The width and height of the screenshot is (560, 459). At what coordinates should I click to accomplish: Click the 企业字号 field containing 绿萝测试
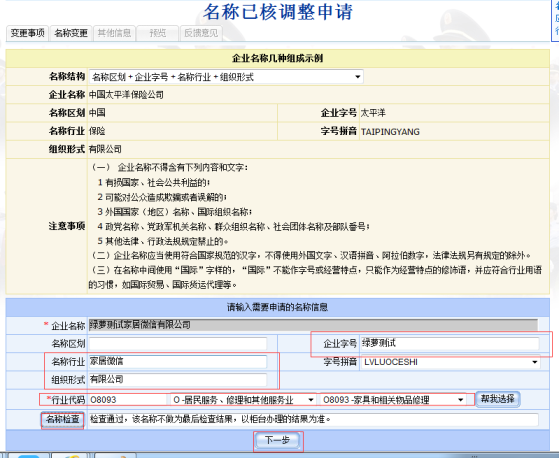point(450,344)
